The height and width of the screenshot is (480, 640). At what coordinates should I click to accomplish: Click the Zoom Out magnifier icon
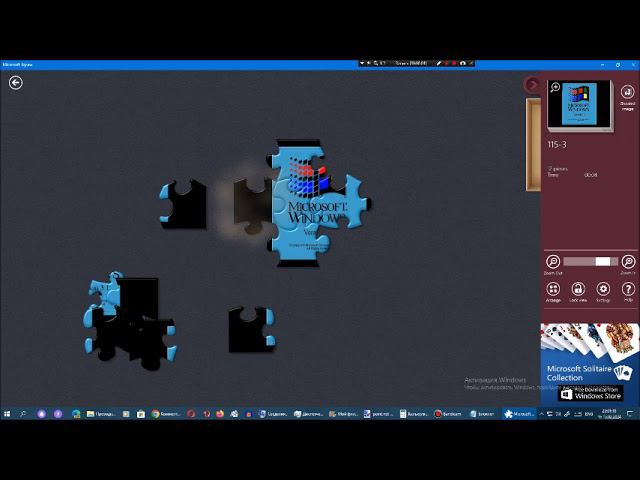coord(553,261)
